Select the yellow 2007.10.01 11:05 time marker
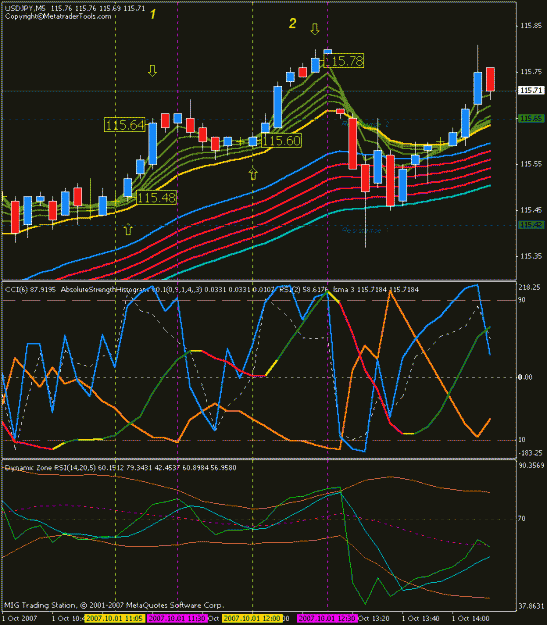 (114, 619)
